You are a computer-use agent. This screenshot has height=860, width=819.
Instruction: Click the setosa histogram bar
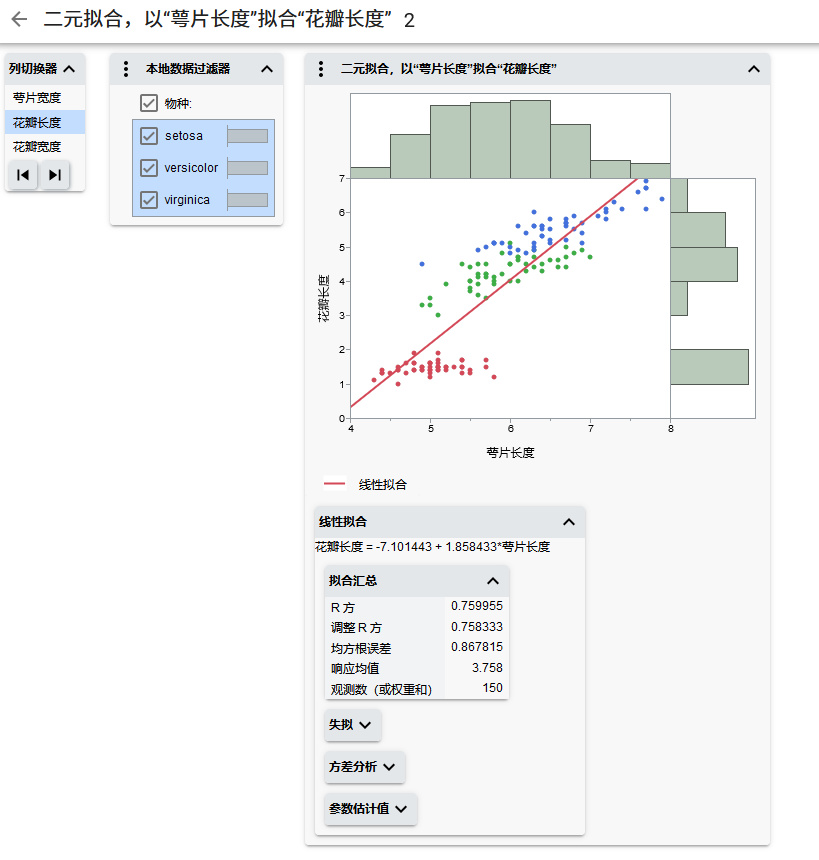click(x=247, y=136)
